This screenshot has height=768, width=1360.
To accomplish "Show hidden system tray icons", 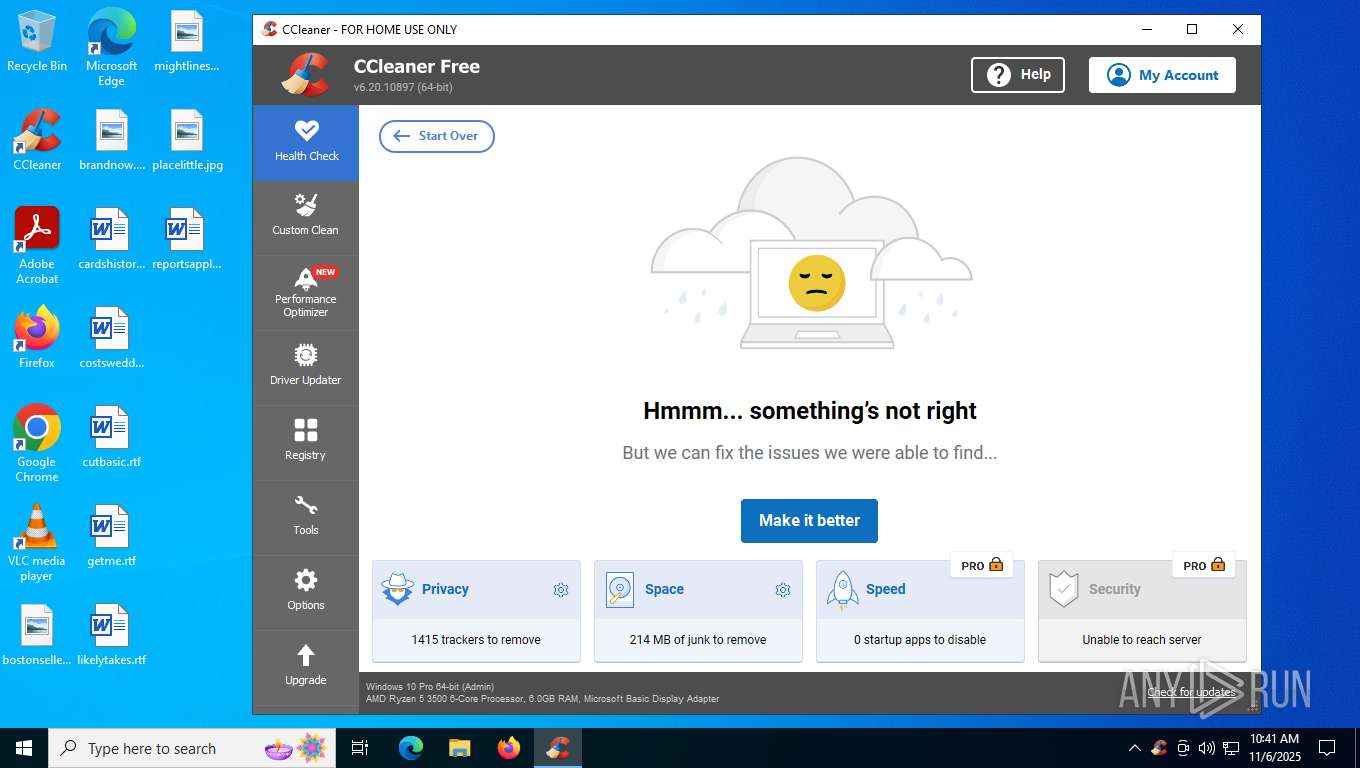I will point(1134,748).
